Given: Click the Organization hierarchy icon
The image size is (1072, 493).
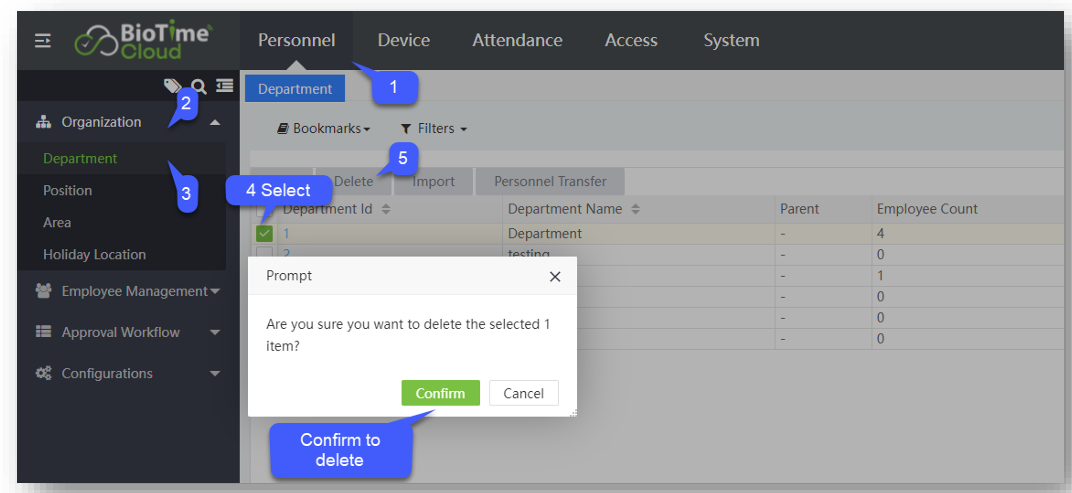Looking at the screenshot, I should [43, 122].
